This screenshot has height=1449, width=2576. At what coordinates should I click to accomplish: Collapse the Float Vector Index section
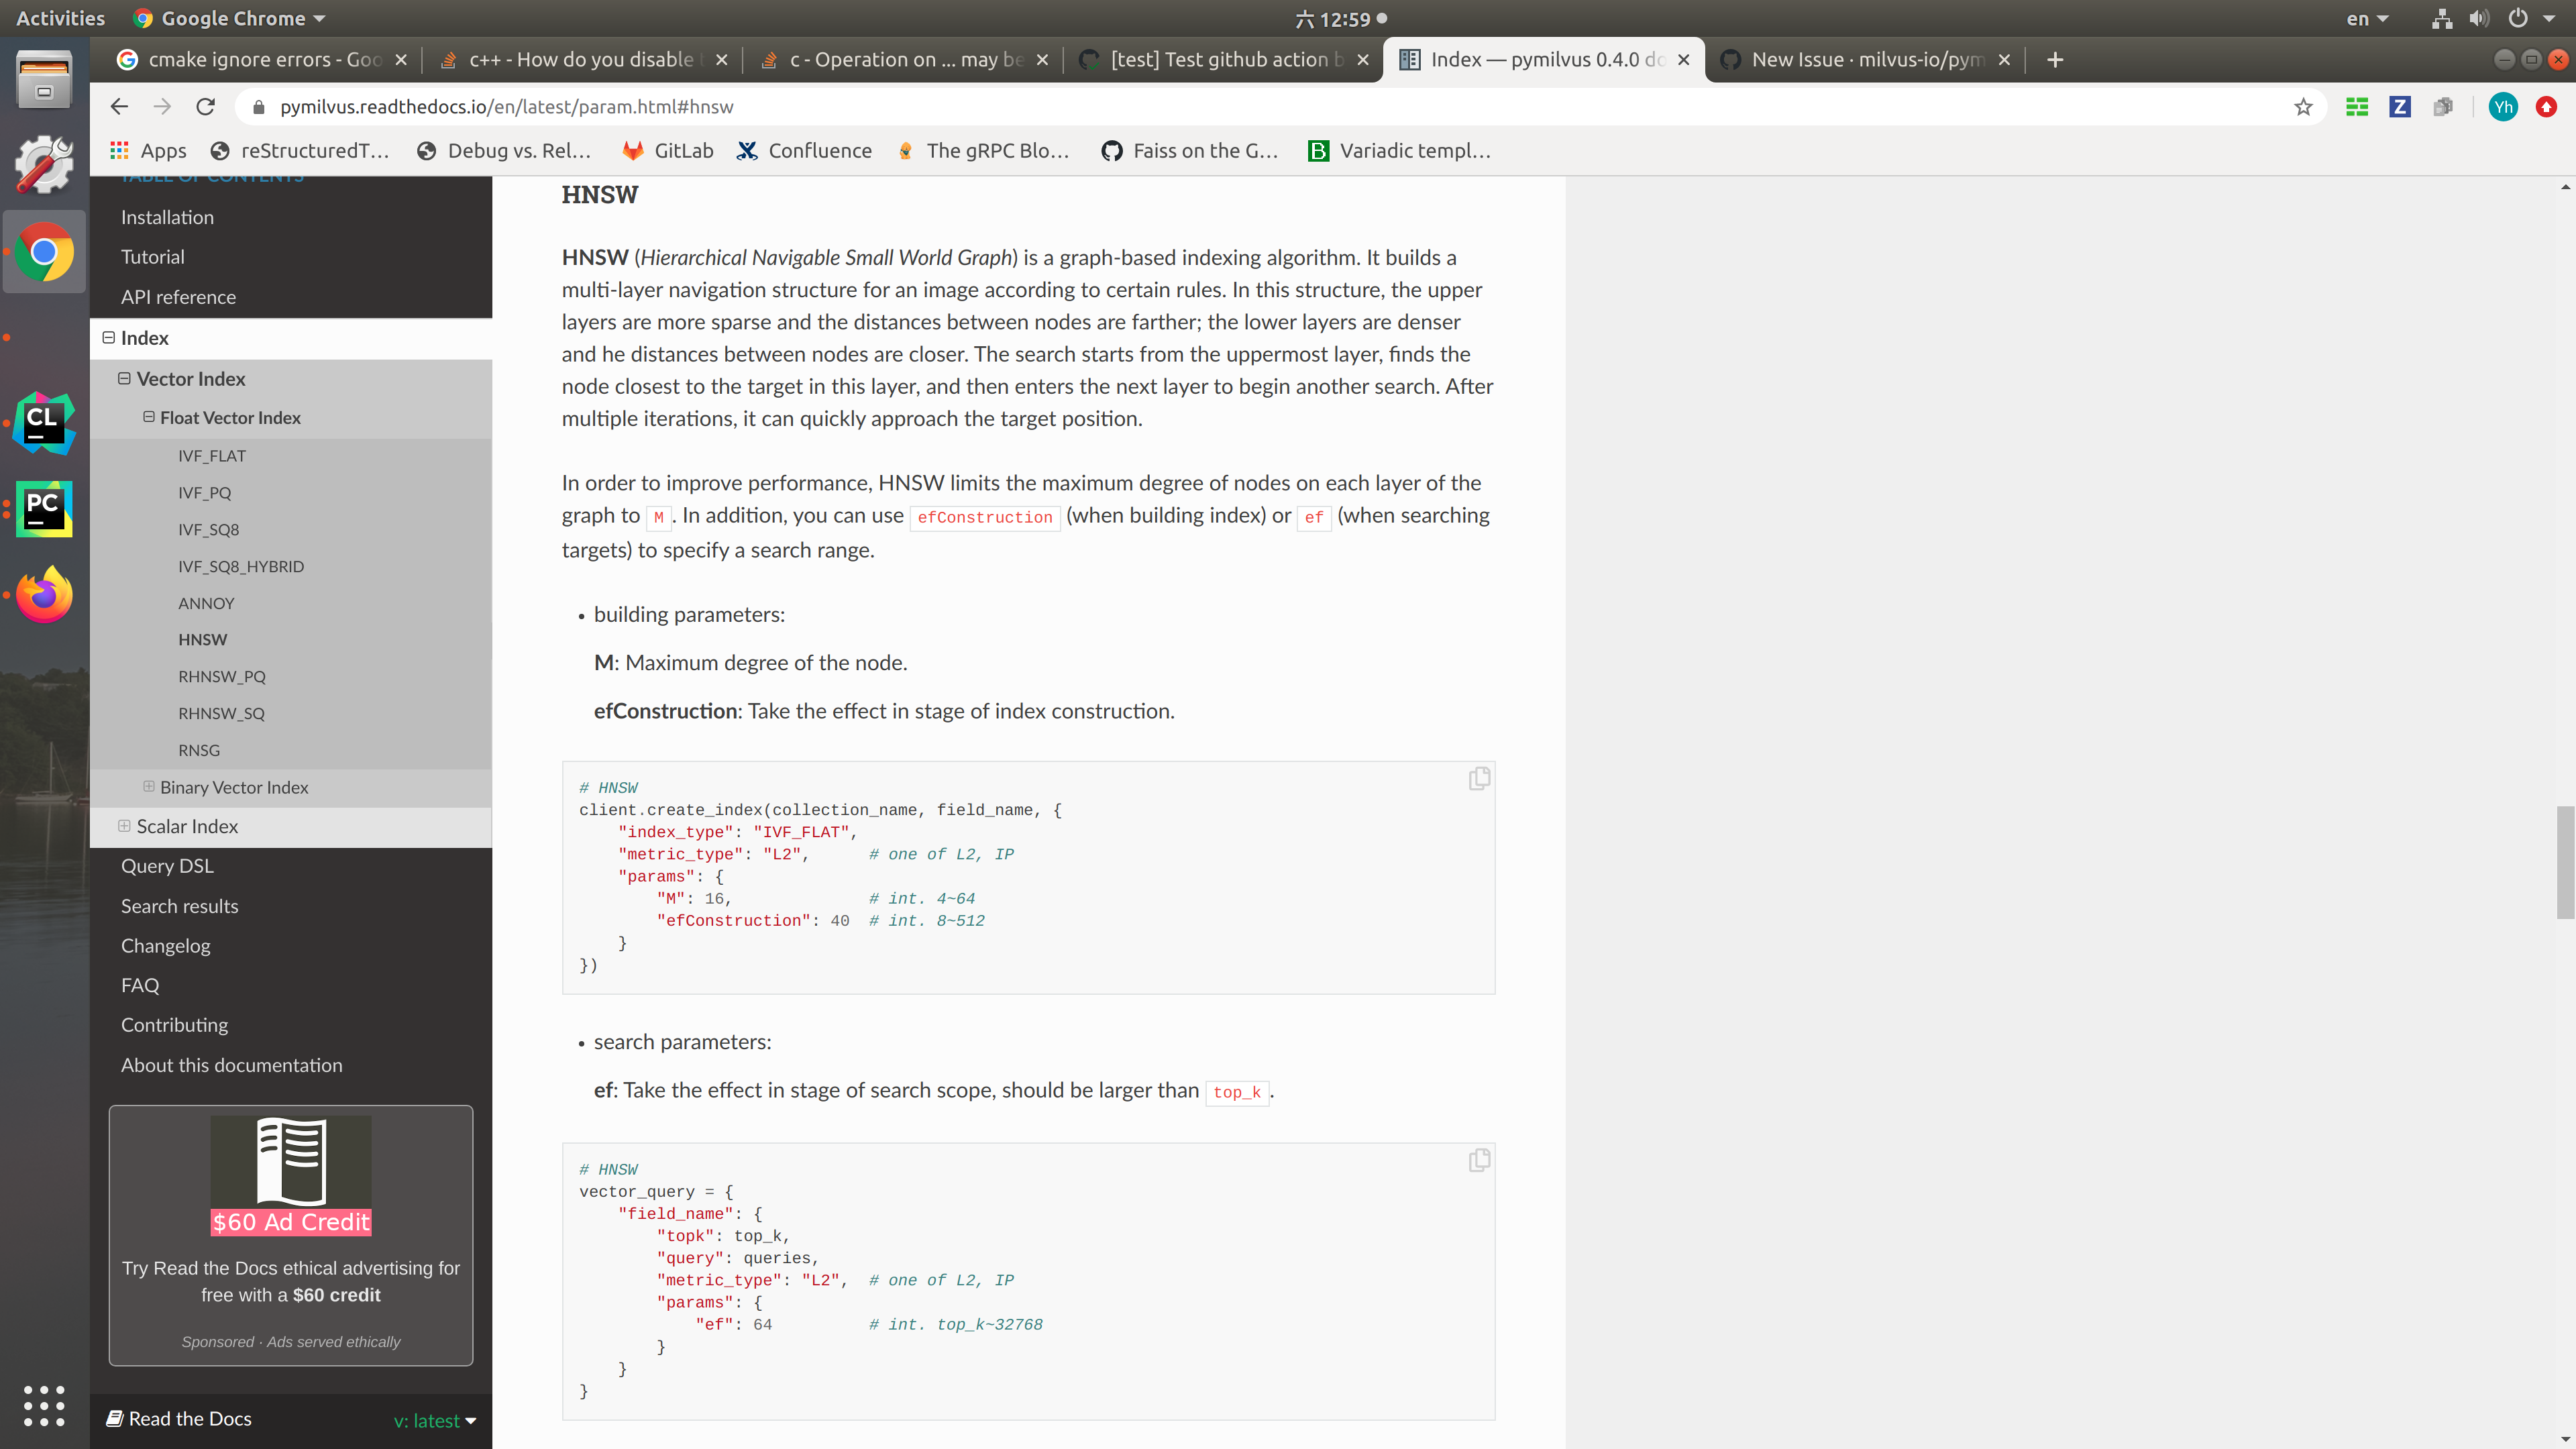click(x=148, y=417)
